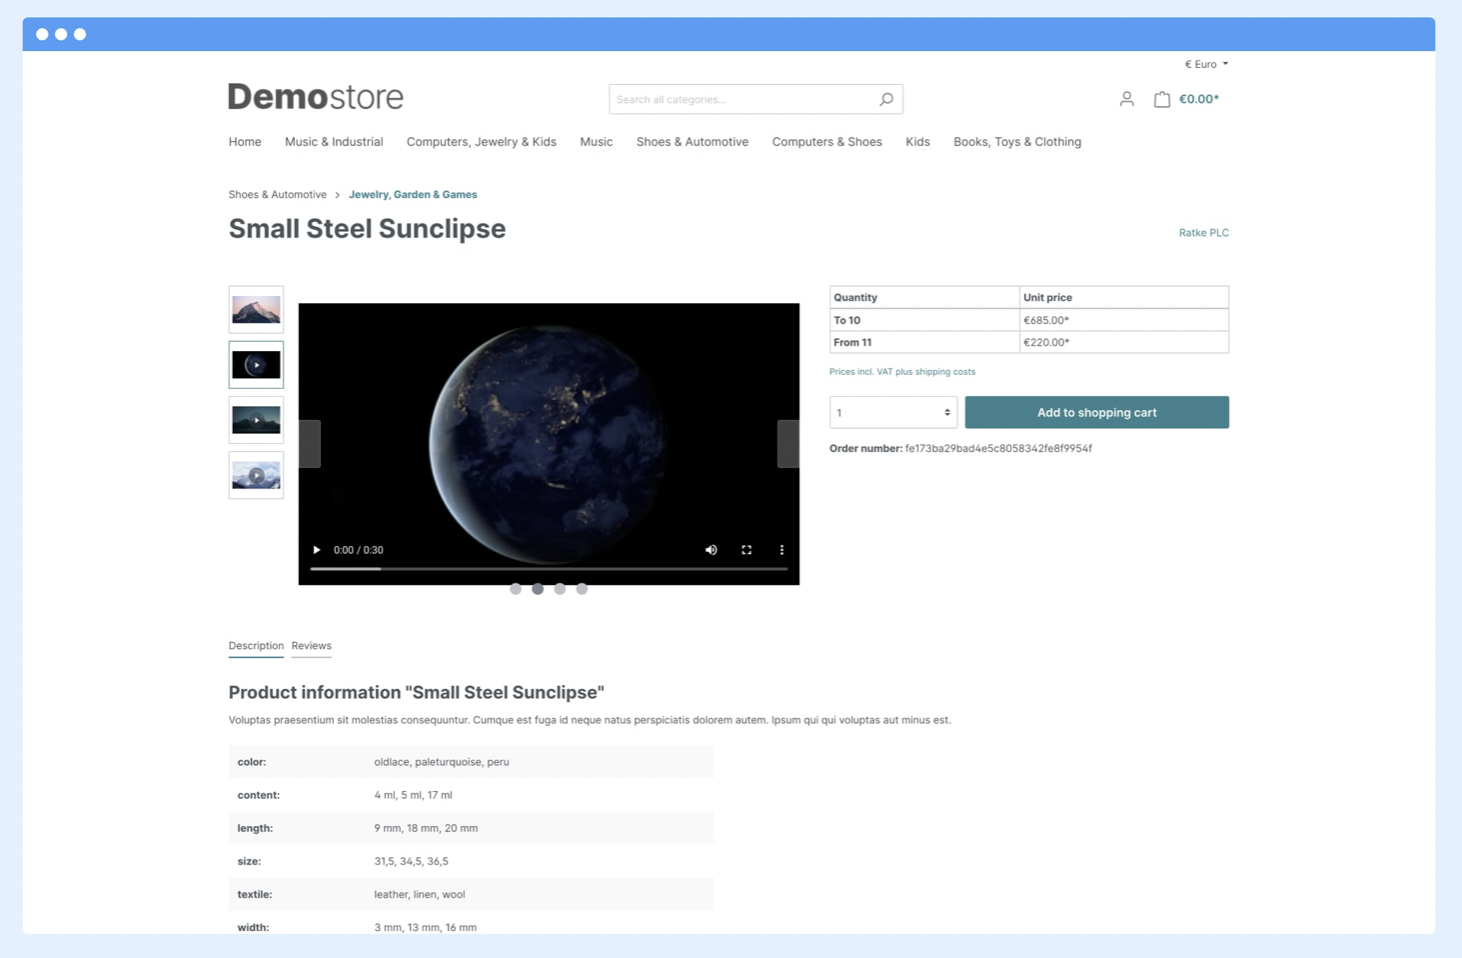Select the fourth gallery dot indicator
The width and height of the screenshot is (1462, 958).
[582, 589]
